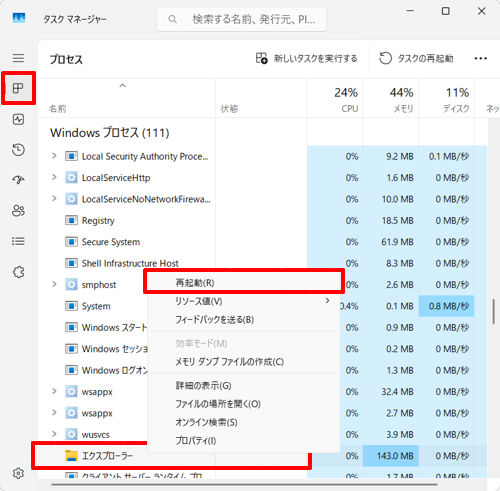Click the タスクの再起動 button
The height and width of the screenshot is (491, 500).
click(416, 59)
